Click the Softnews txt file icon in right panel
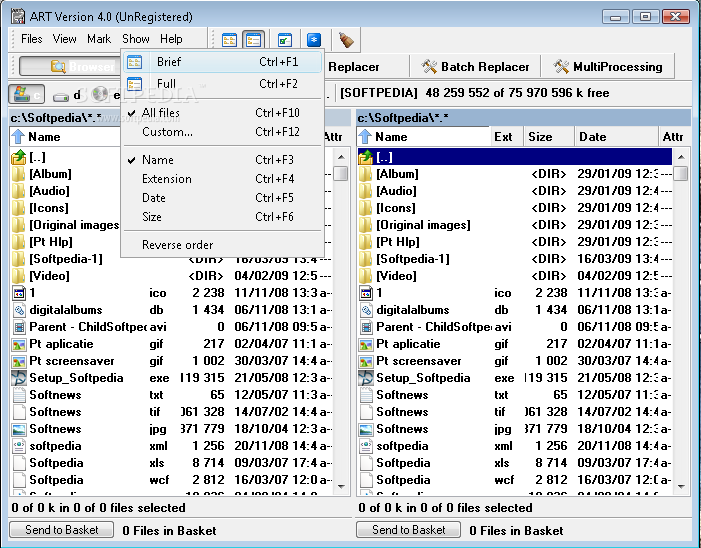 pyautogui.click(x=366, y=395)
